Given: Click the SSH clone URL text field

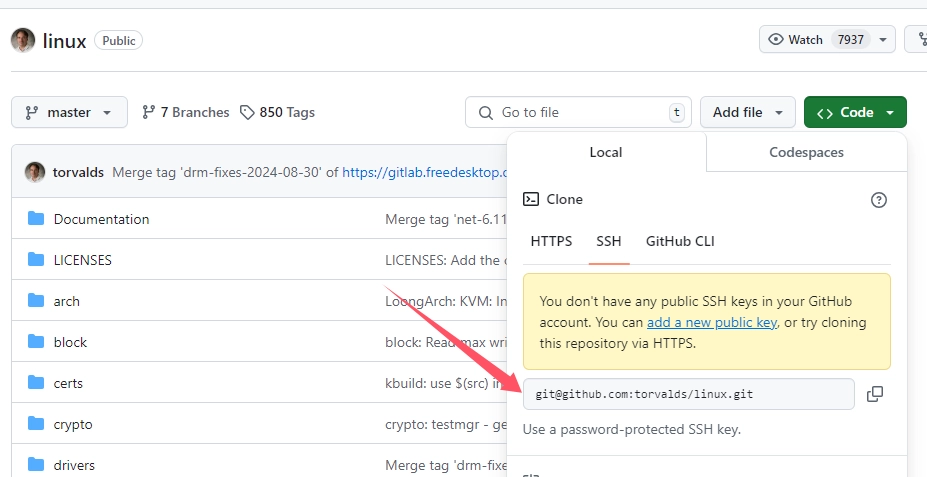Looking at the screenshot, I should (688, 394).
